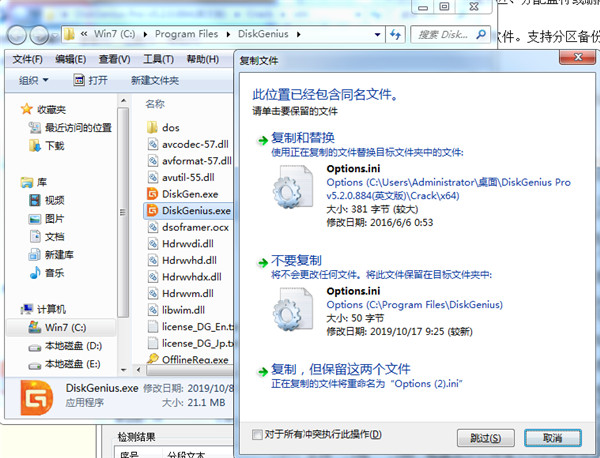Close the 复制文件 dialog
This screenshot has width=600, height=458.
coord(577,58)
